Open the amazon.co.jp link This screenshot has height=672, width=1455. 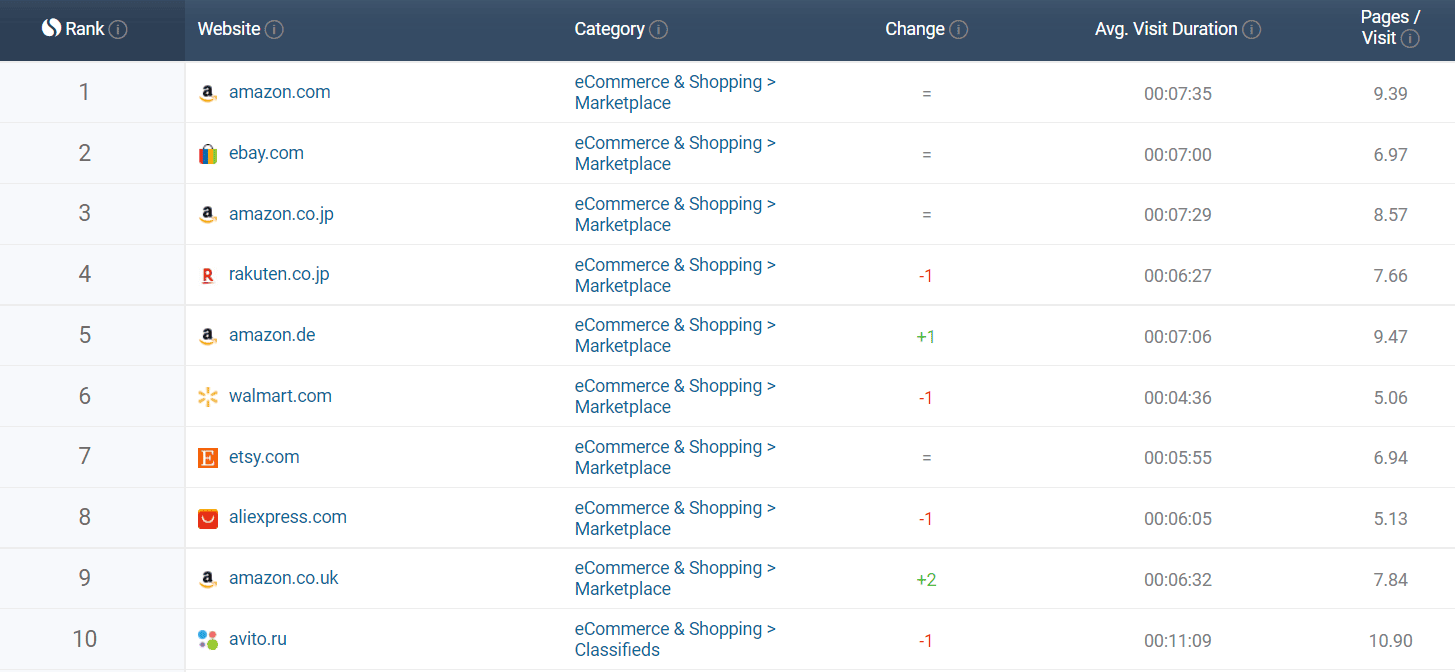pyautogui.click(x=281, y=214)
